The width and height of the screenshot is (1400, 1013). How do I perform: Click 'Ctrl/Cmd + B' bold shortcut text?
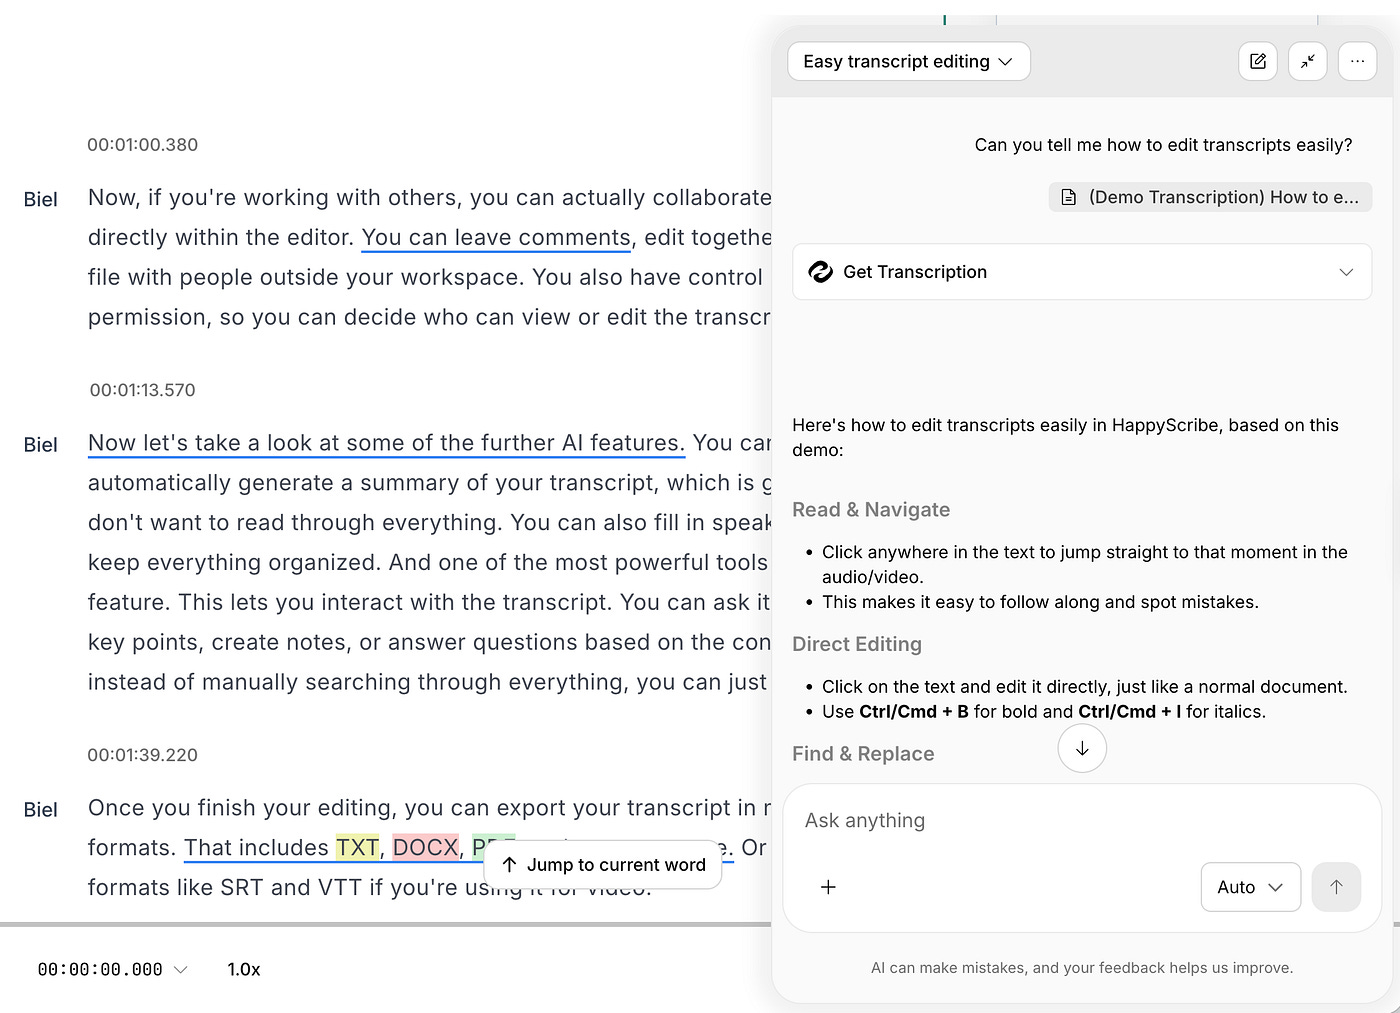(x=914, y=712)
